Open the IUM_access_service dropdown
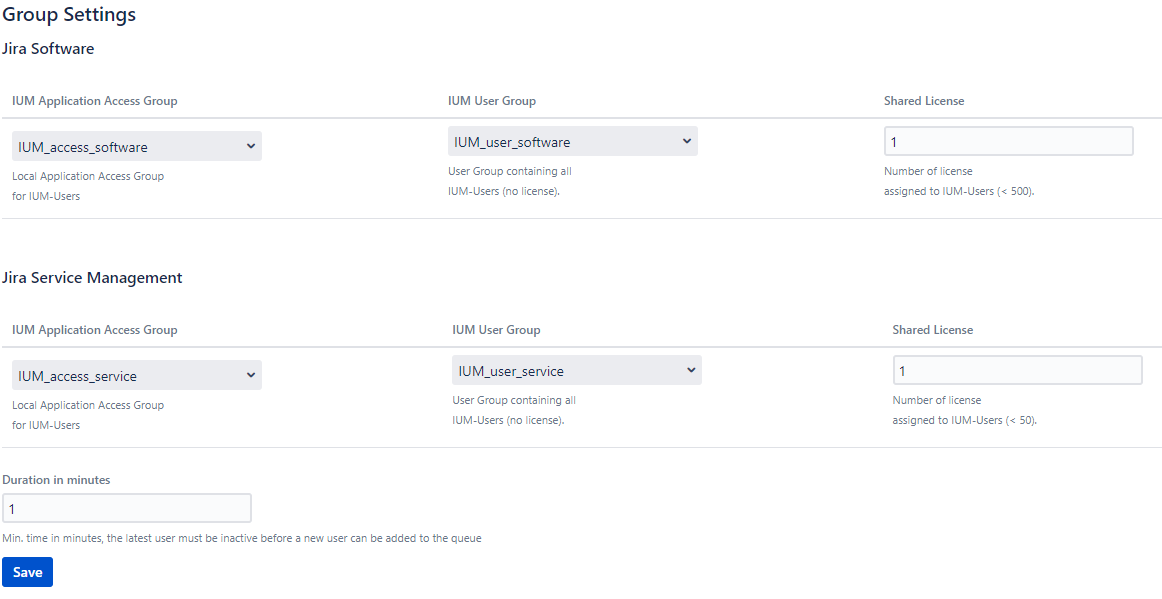 point(136,375)
